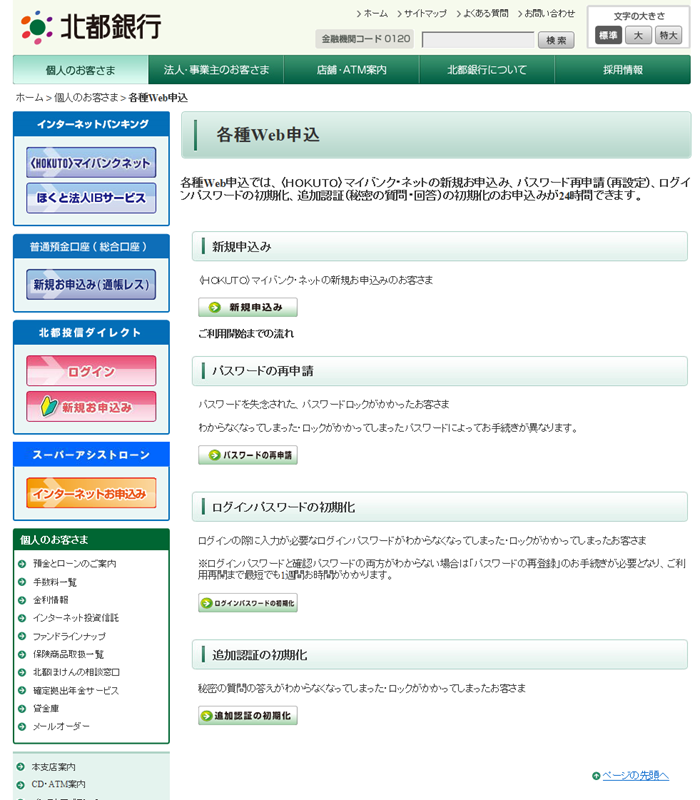Click the arrow bullet icon beside メールオーダー
This screenshot has width=700, height=800.
click(x=22, y=727)
